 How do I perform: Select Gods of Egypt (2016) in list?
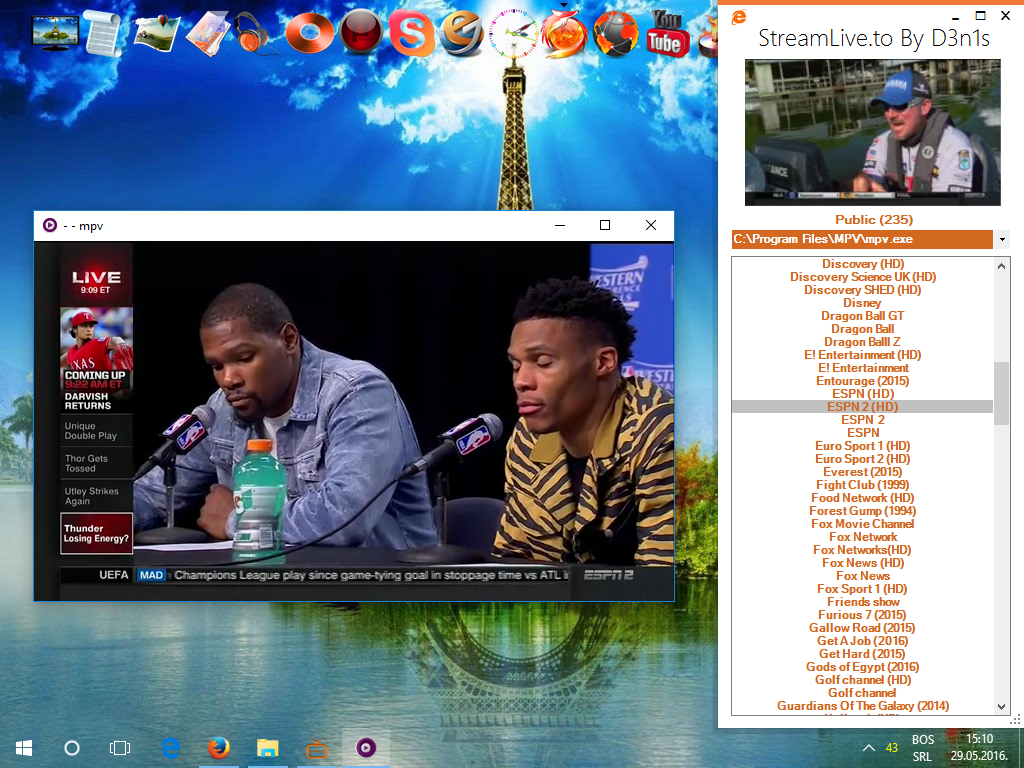coord(863,667)
